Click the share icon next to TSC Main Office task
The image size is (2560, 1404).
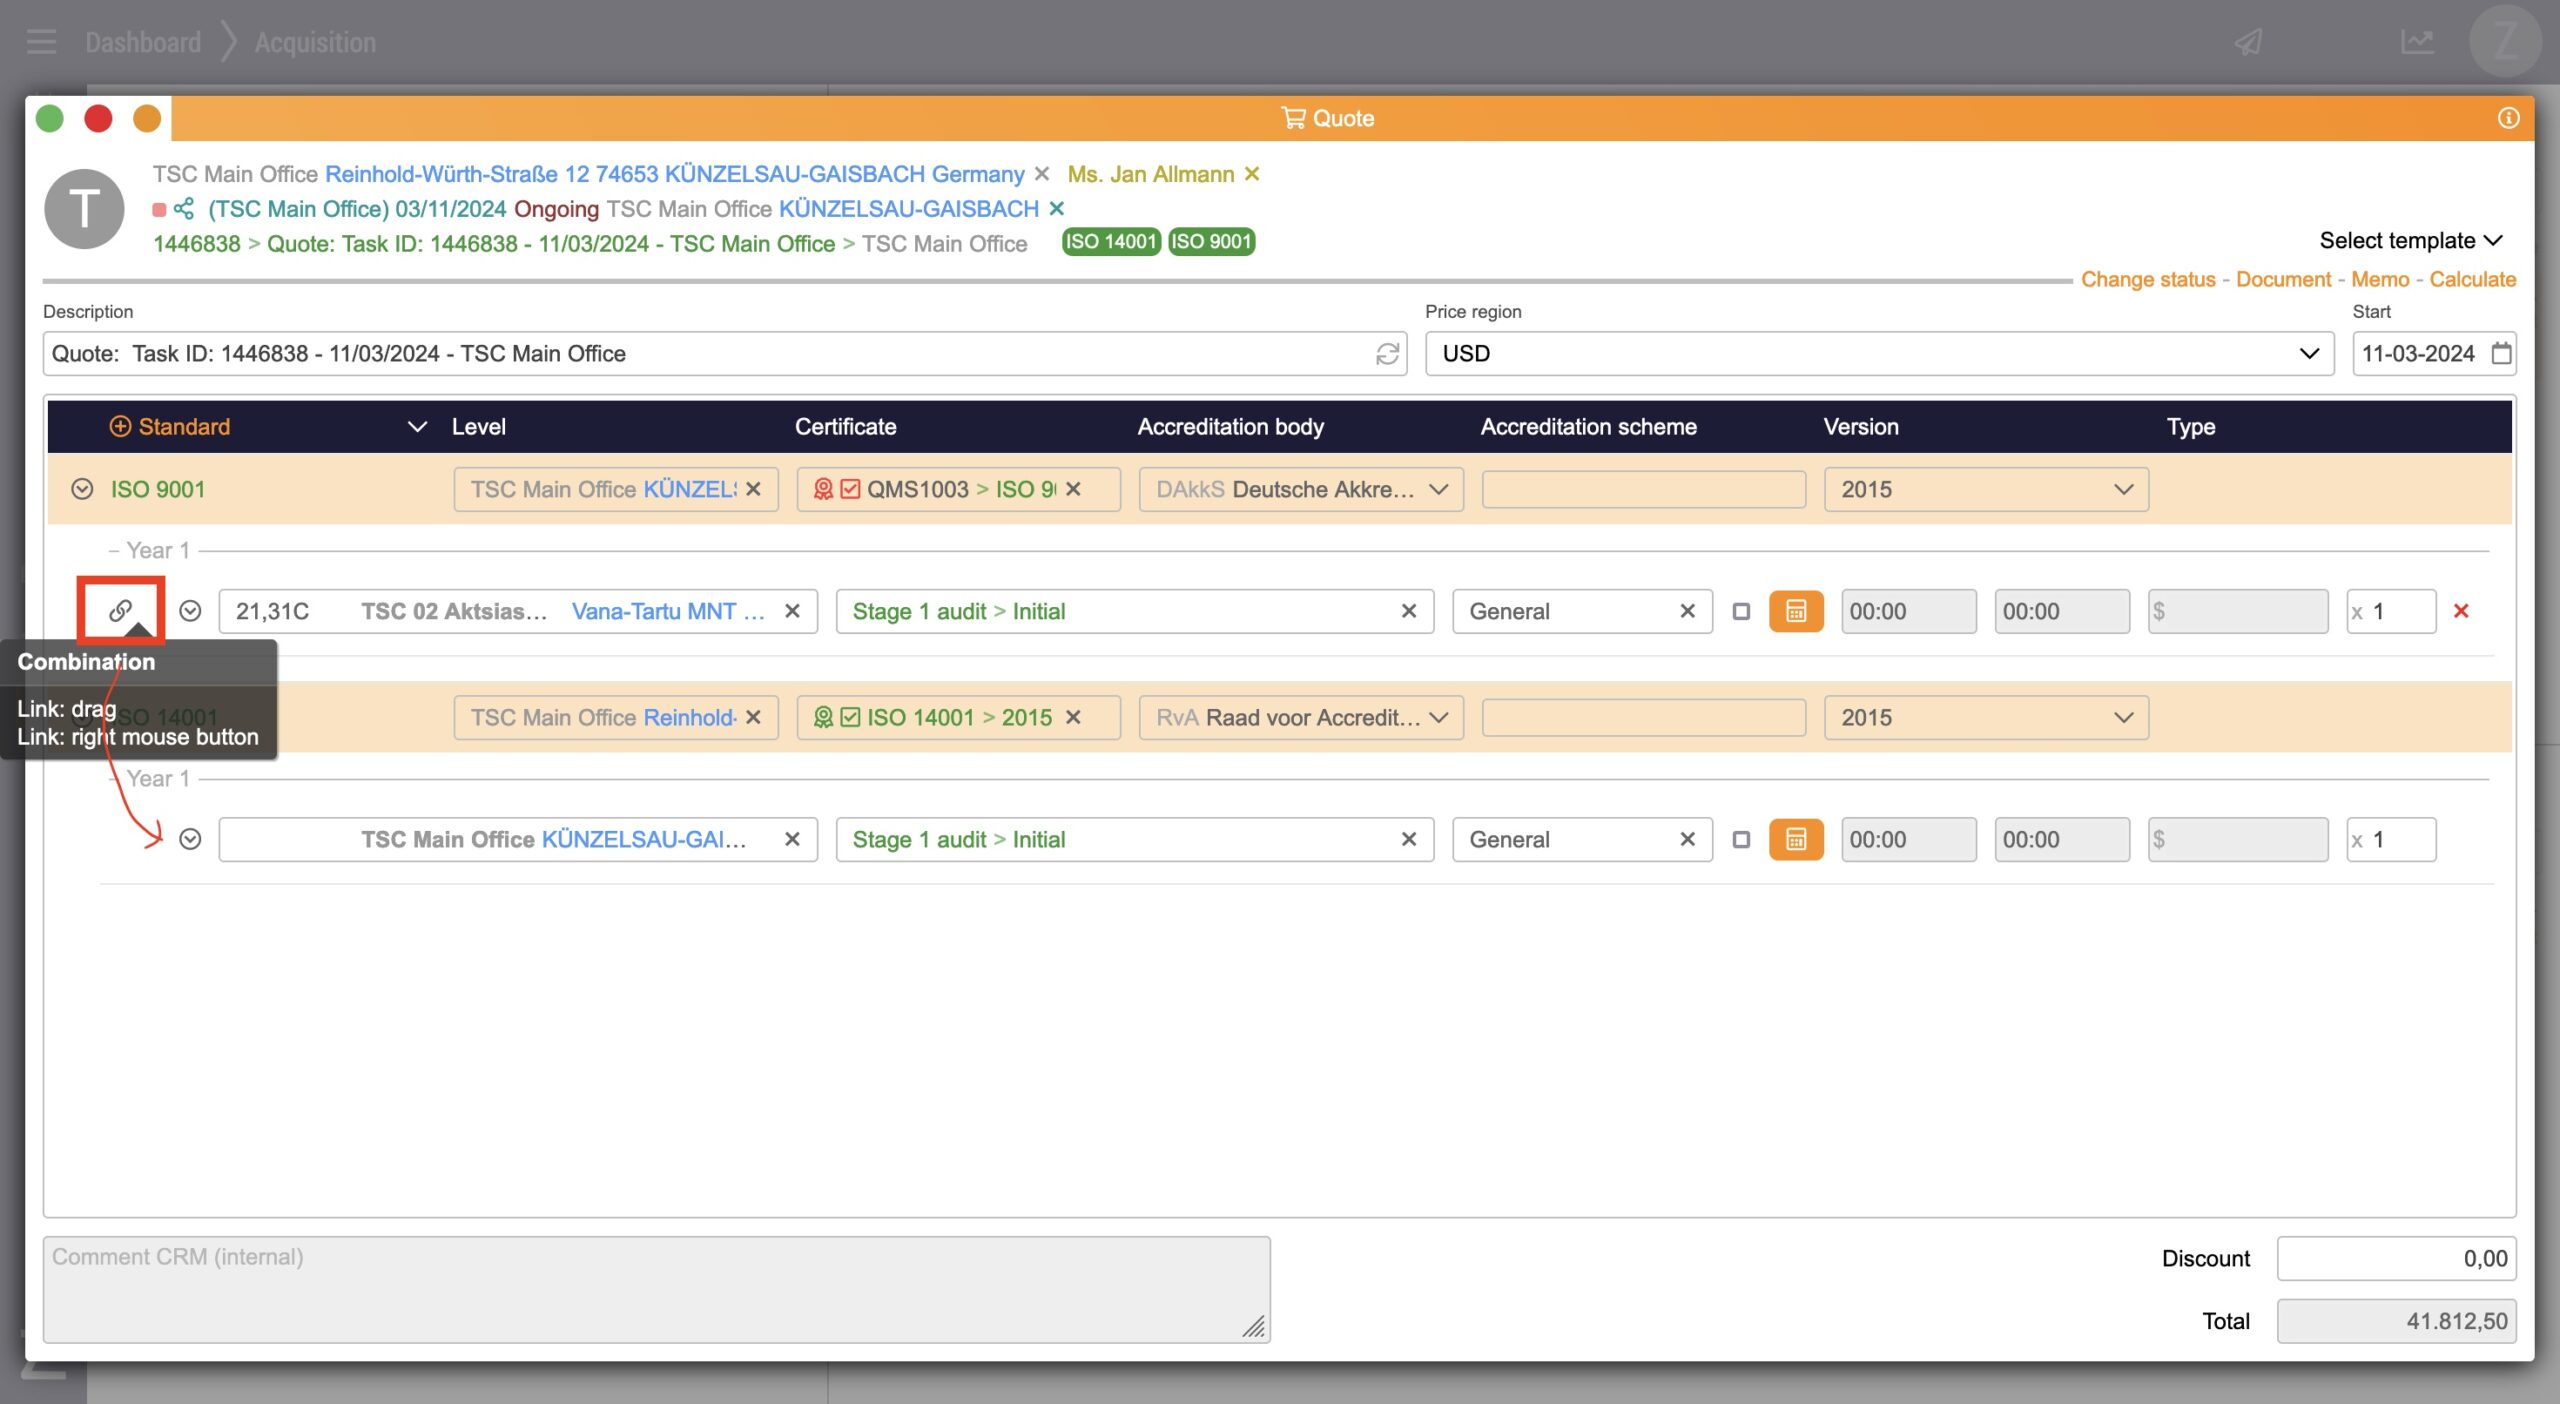[x=184, y=208]
